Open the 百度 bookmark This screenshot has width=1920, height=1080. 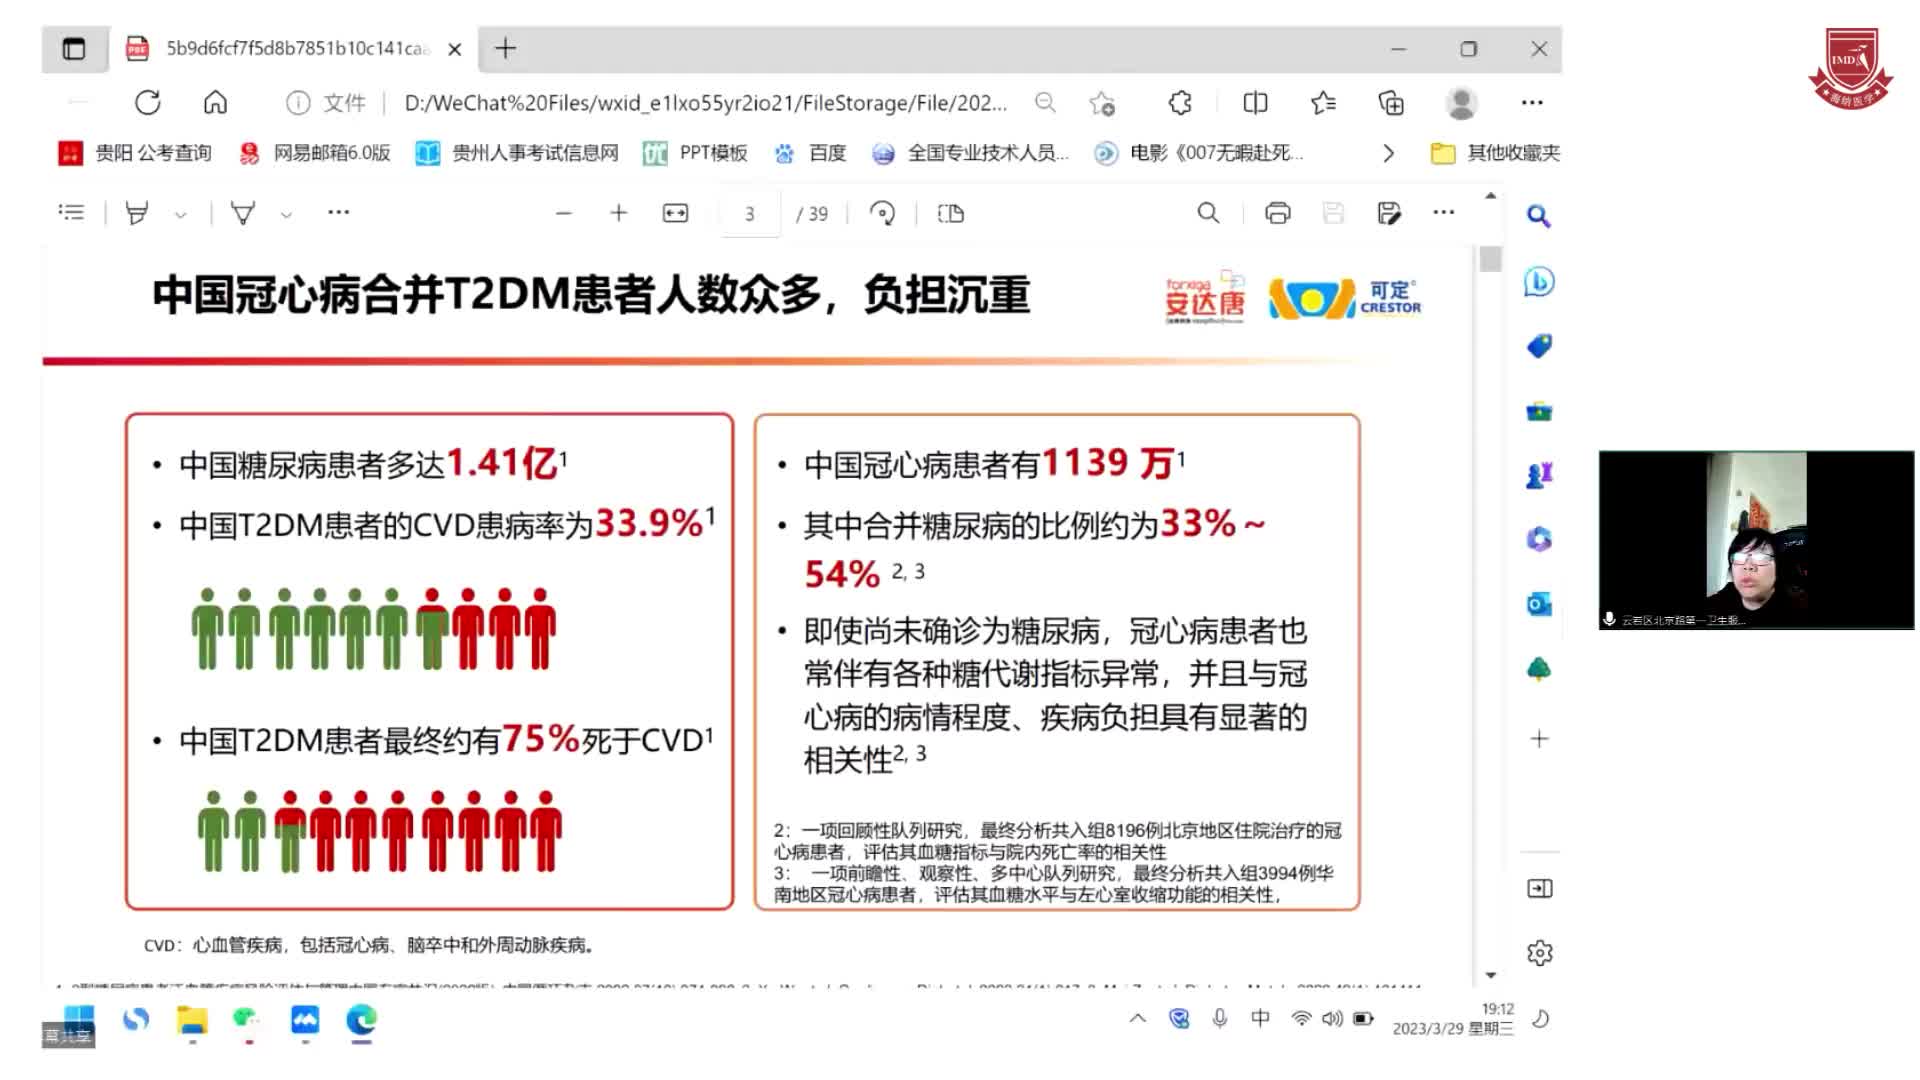coord(812,153)
